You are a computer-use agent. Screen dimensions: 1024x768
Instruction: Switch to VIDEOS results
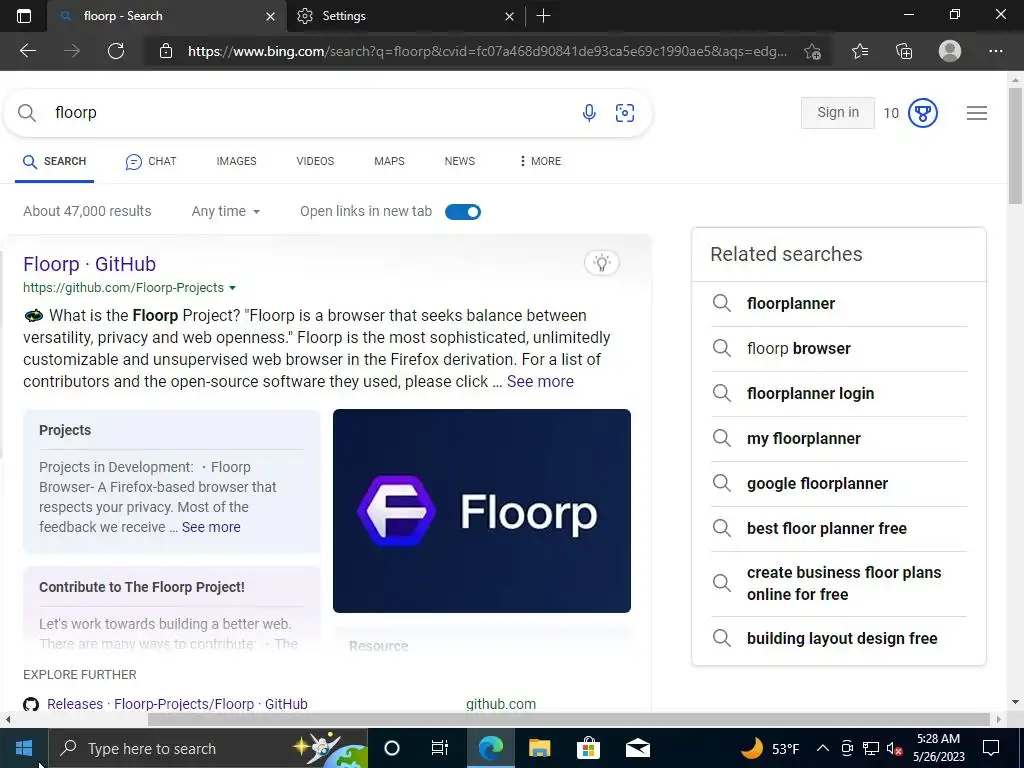315,161
